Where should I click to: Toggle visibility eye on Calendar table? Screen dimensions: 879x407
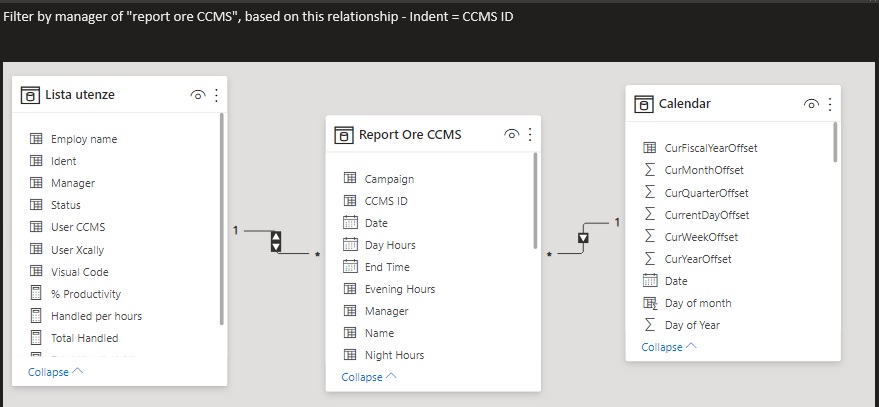(811, 104)
